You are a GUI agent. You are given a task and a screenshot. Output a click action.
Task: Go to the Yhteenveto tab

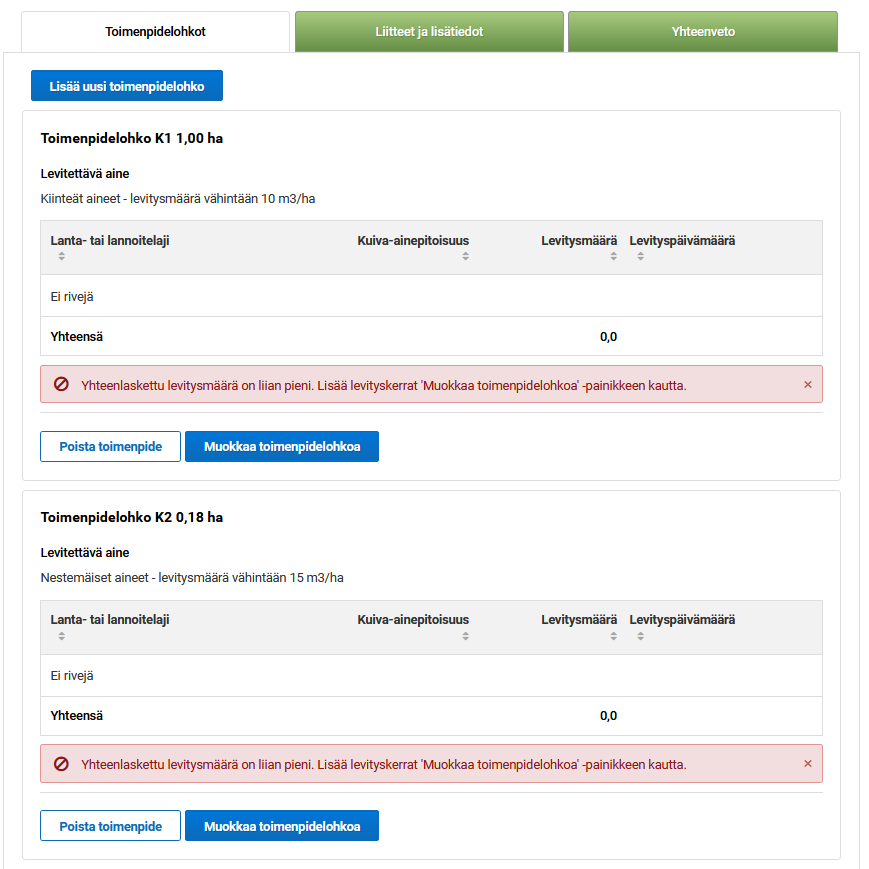(703, 32)
